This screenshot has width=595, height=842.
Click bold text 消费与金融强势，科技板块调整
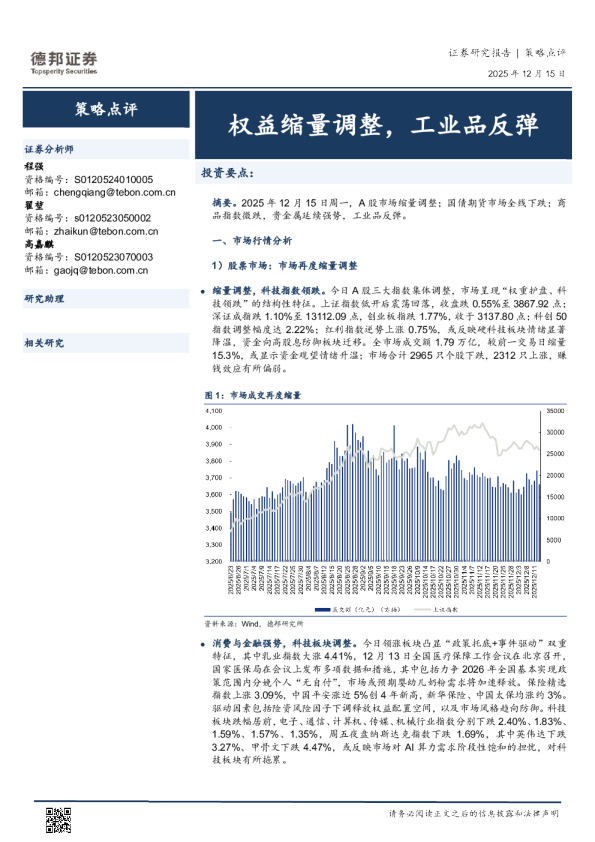pos(285,643)
